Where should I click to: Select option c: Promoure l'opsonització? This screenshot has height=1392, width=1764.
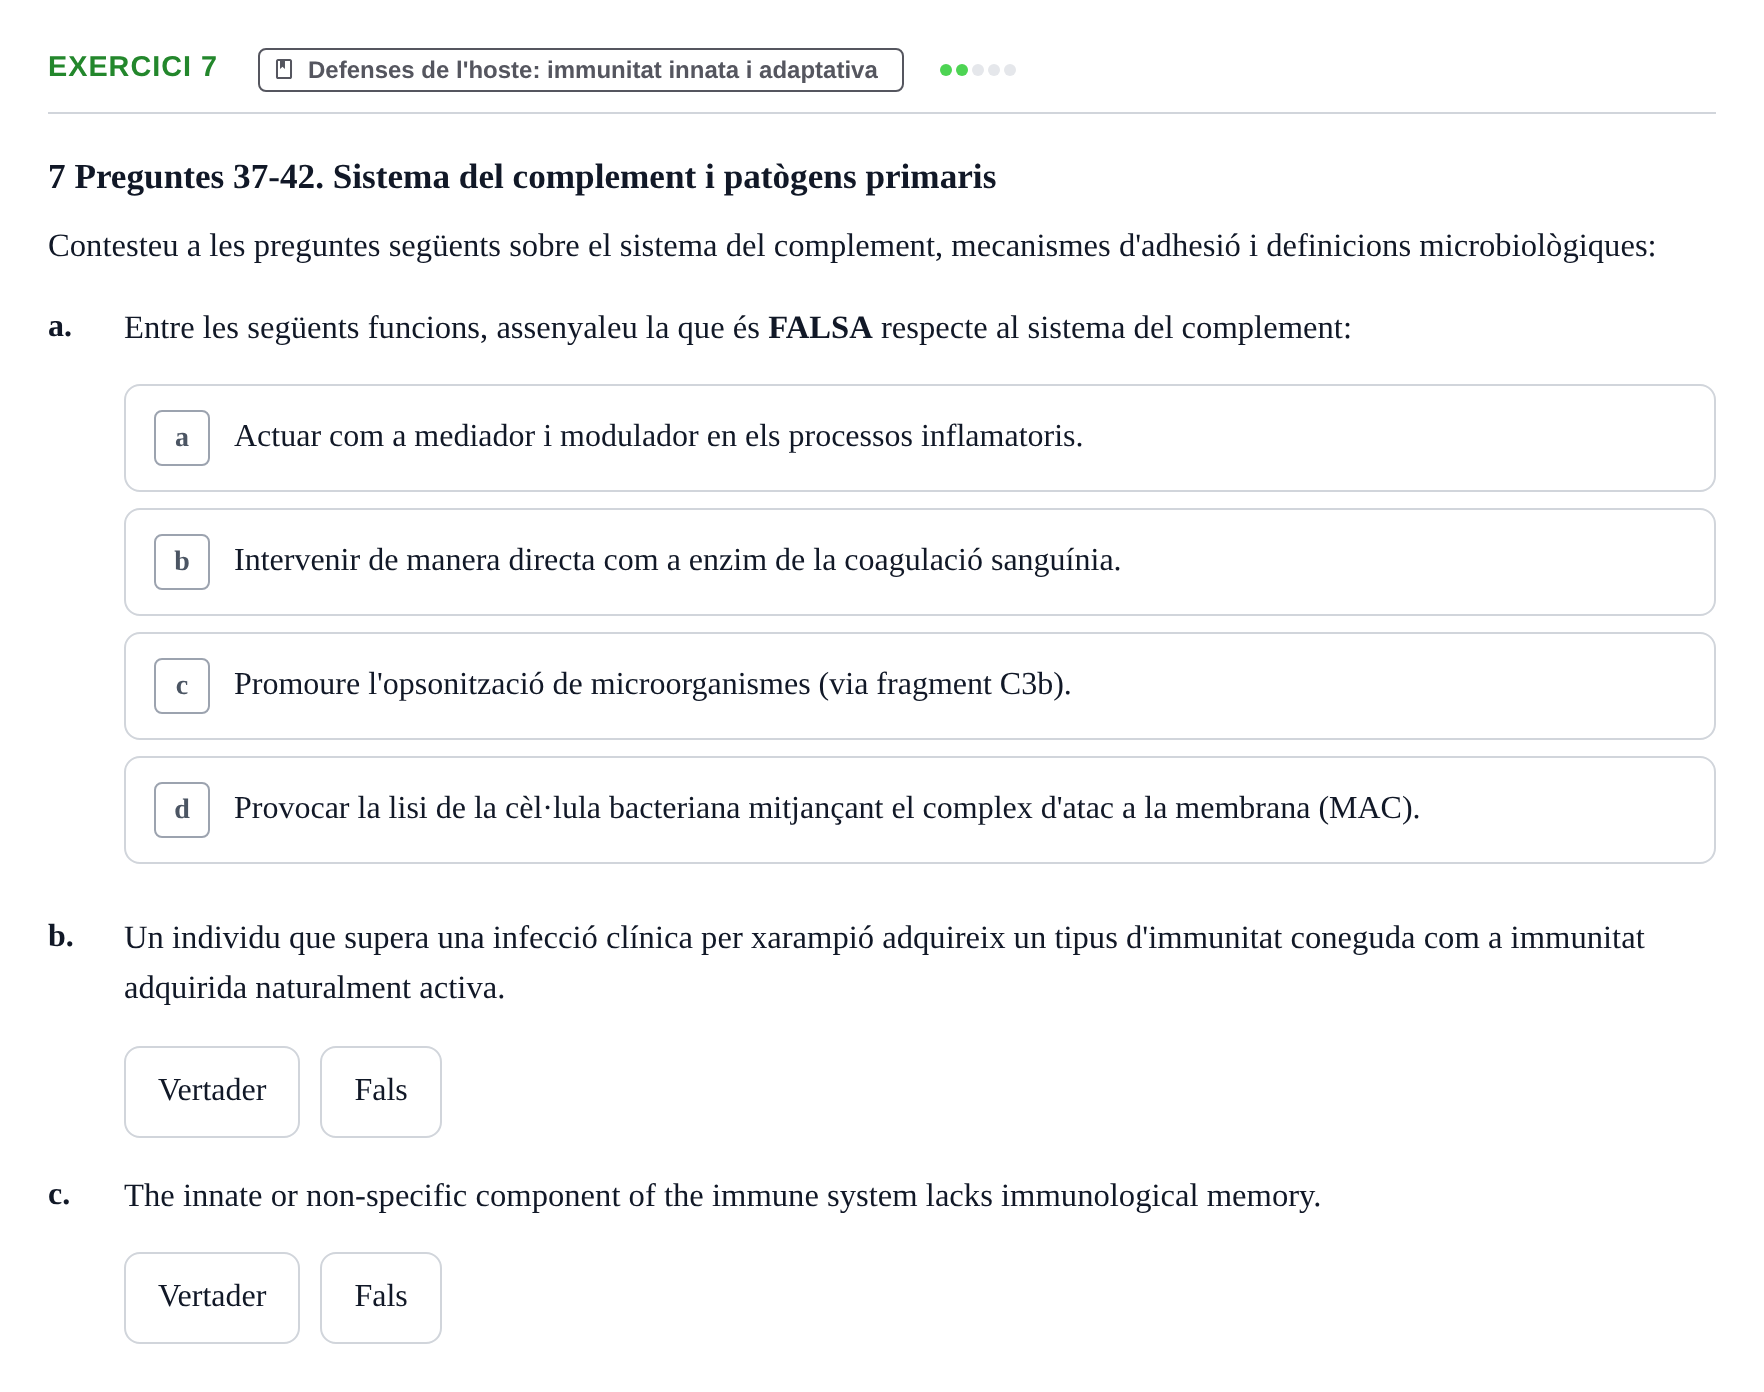click(919, 686)
